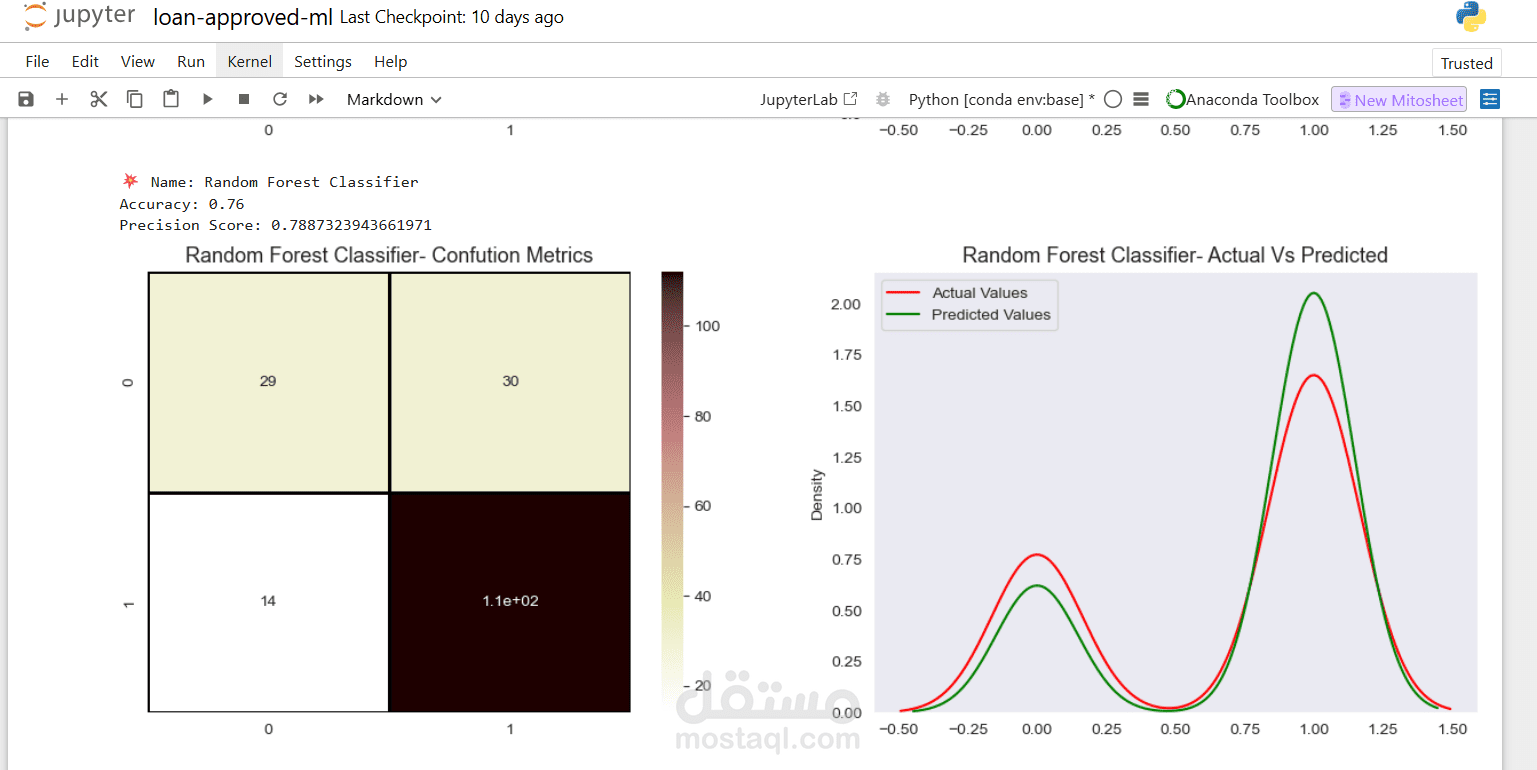This screenshot has width=1537, height=770.
Task: Run the selected cell
Action: pyautogui.click(x=208, y=99)
